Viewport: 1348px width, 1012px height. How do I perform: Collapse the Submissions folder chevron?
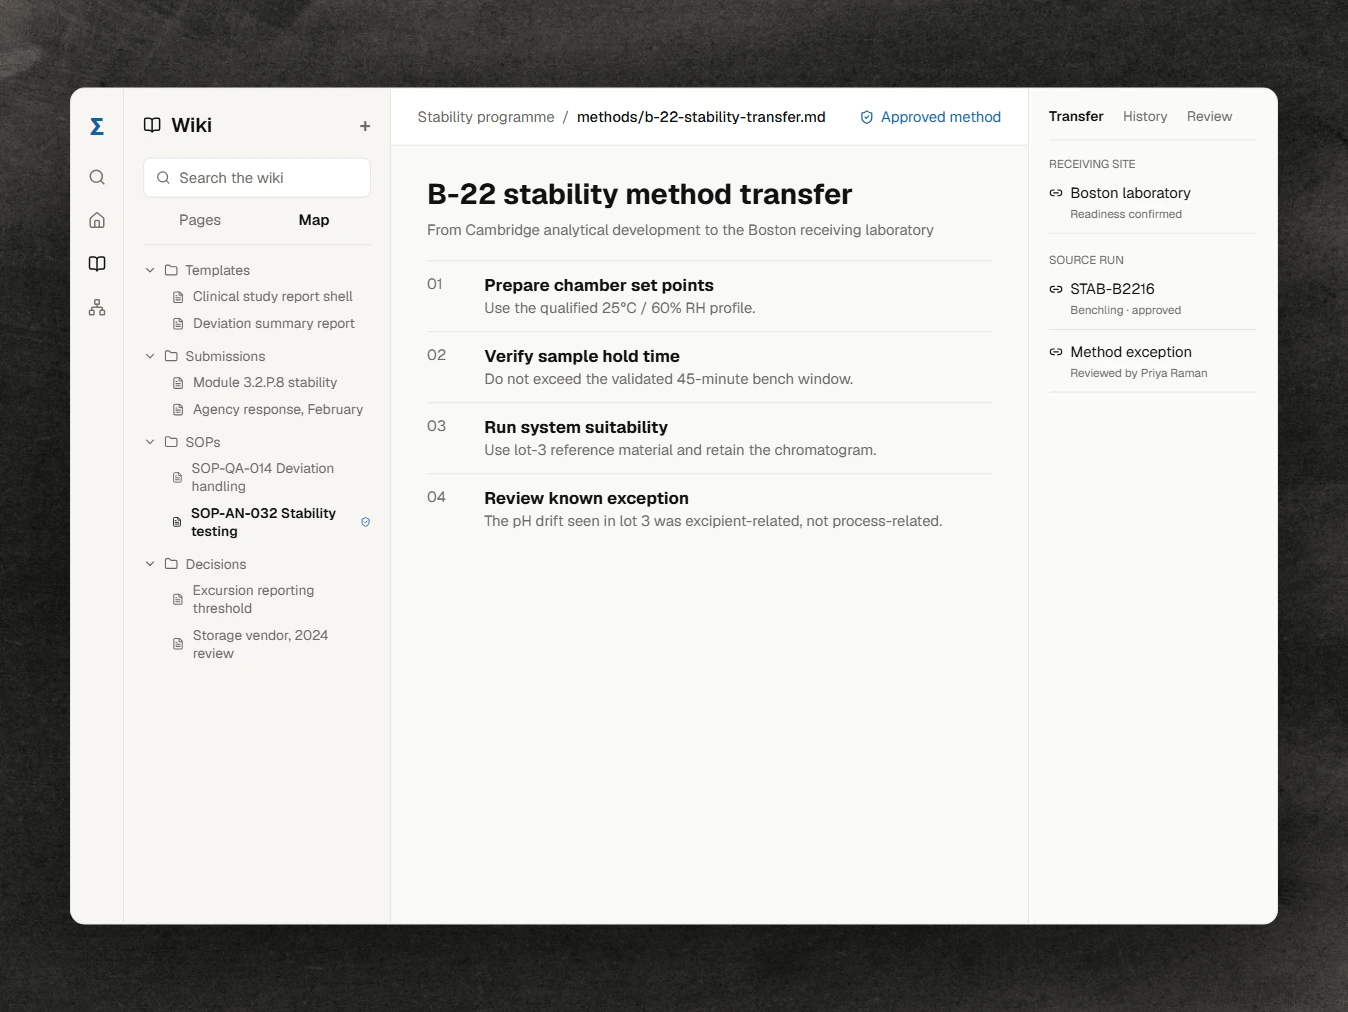150,356
